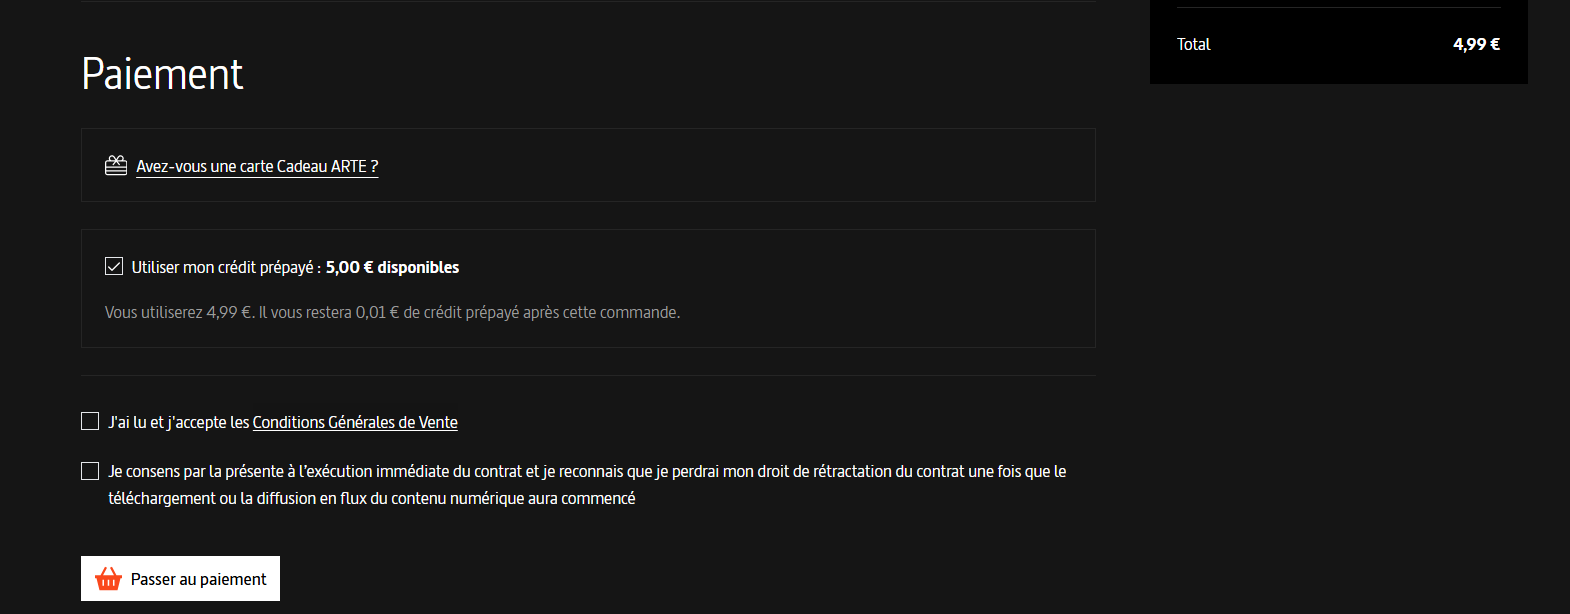The image size is (1570, 614).
Task: Click the Total amount 4,99 €
Action: point(1476,44)
